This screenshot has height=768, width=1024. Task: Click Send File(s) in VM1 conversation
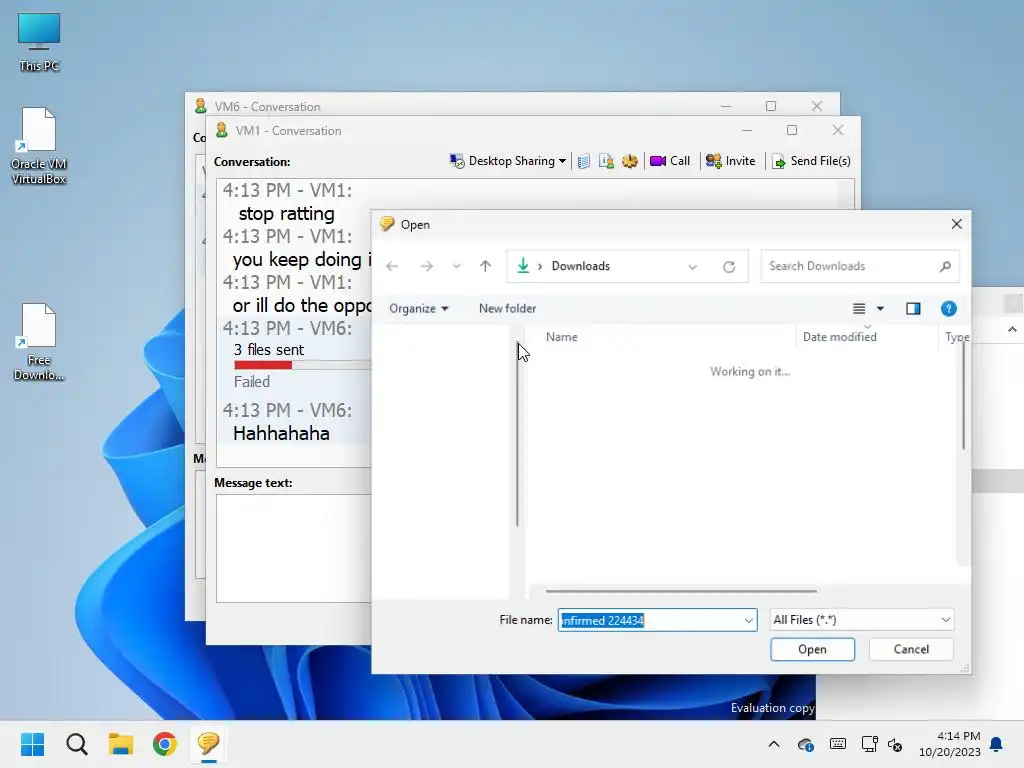(x=811, y=161)
